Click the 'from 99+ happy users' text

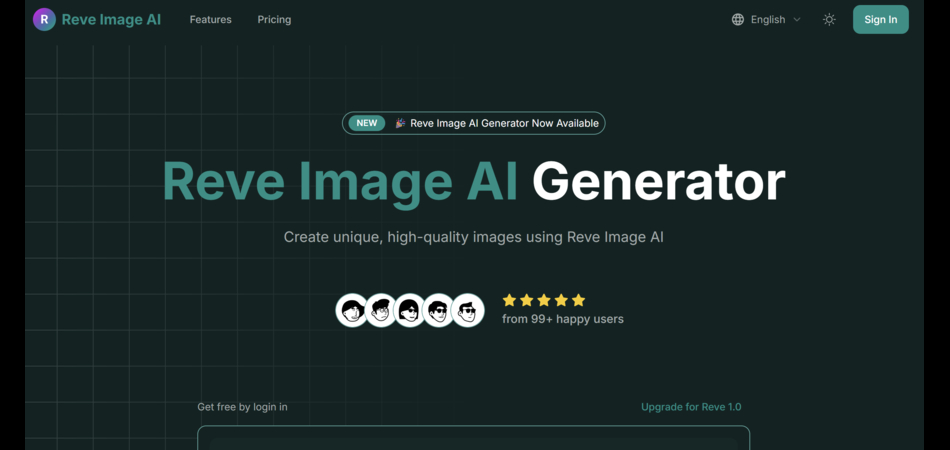coord(563,319)
